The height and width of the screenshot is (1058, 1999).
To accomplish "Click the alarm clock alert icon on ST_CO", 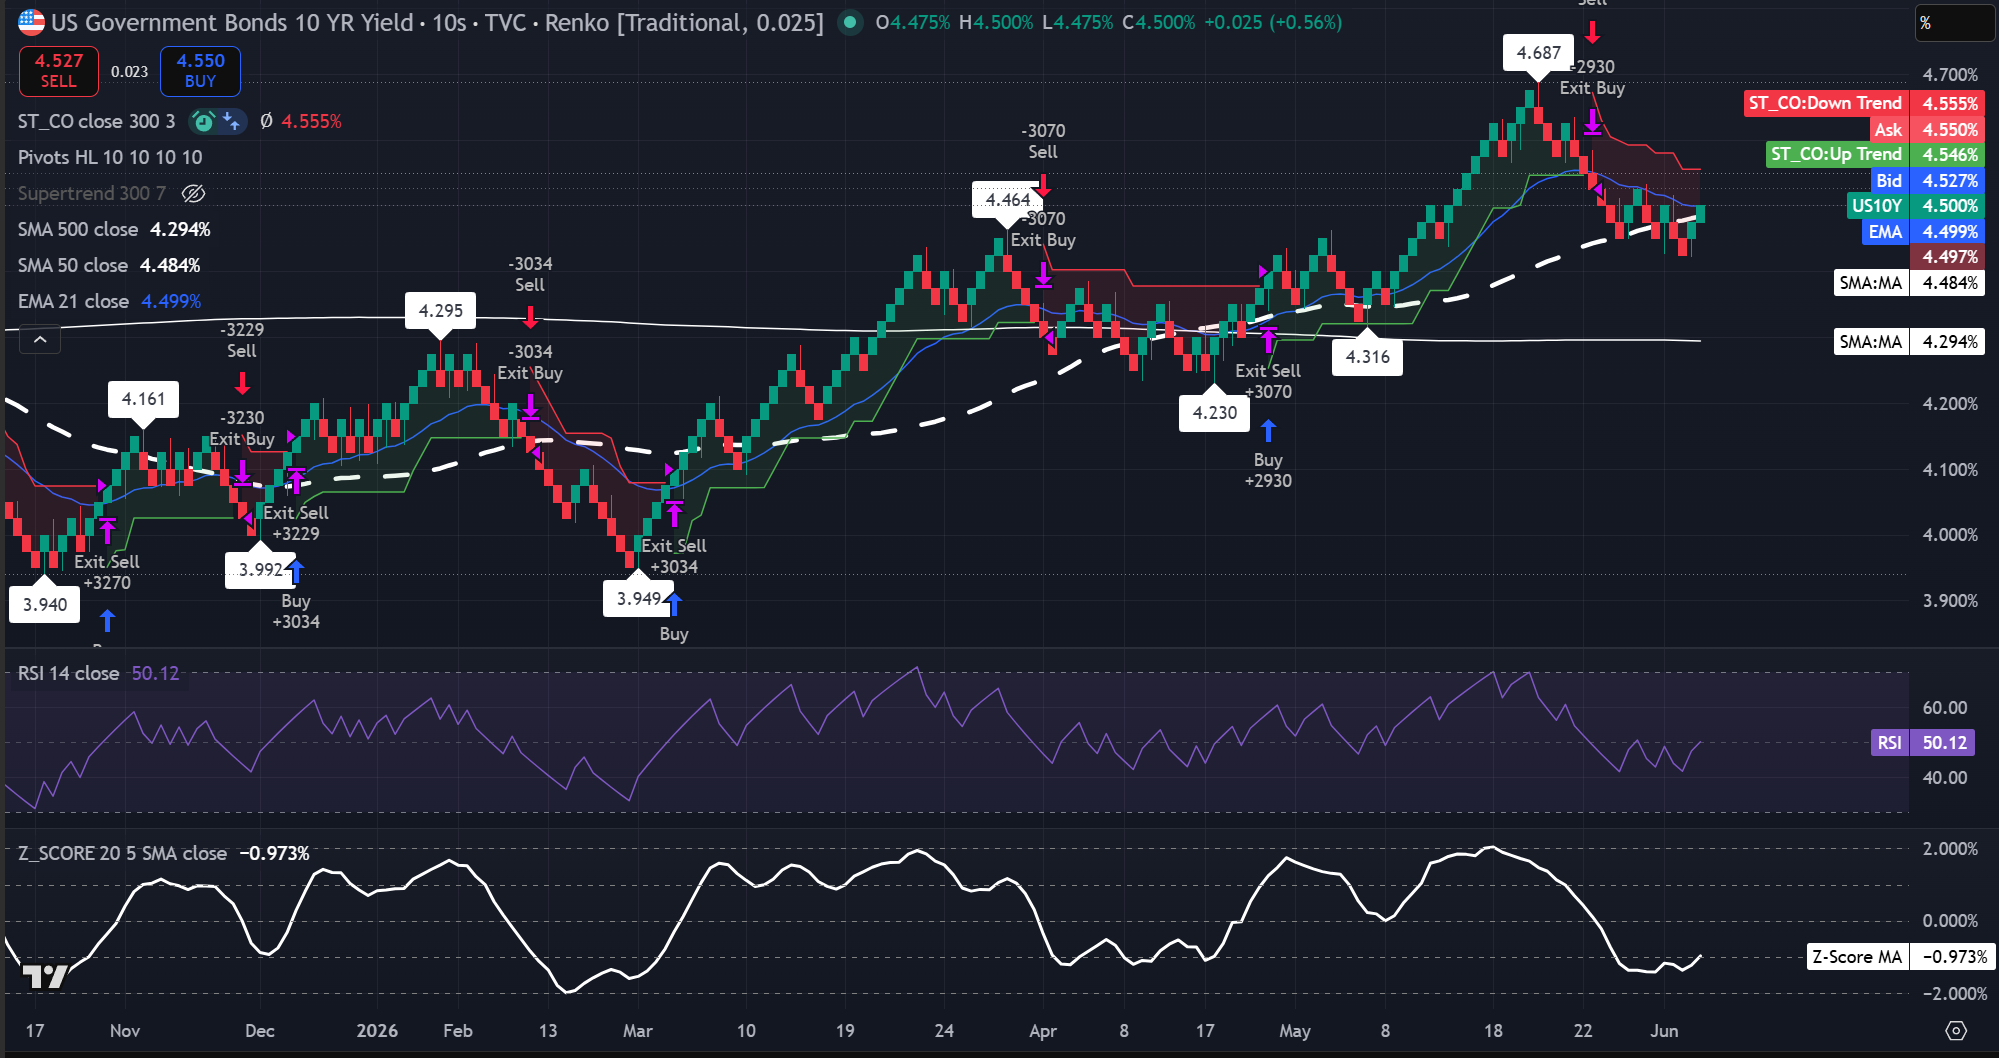I will [204, 122].
